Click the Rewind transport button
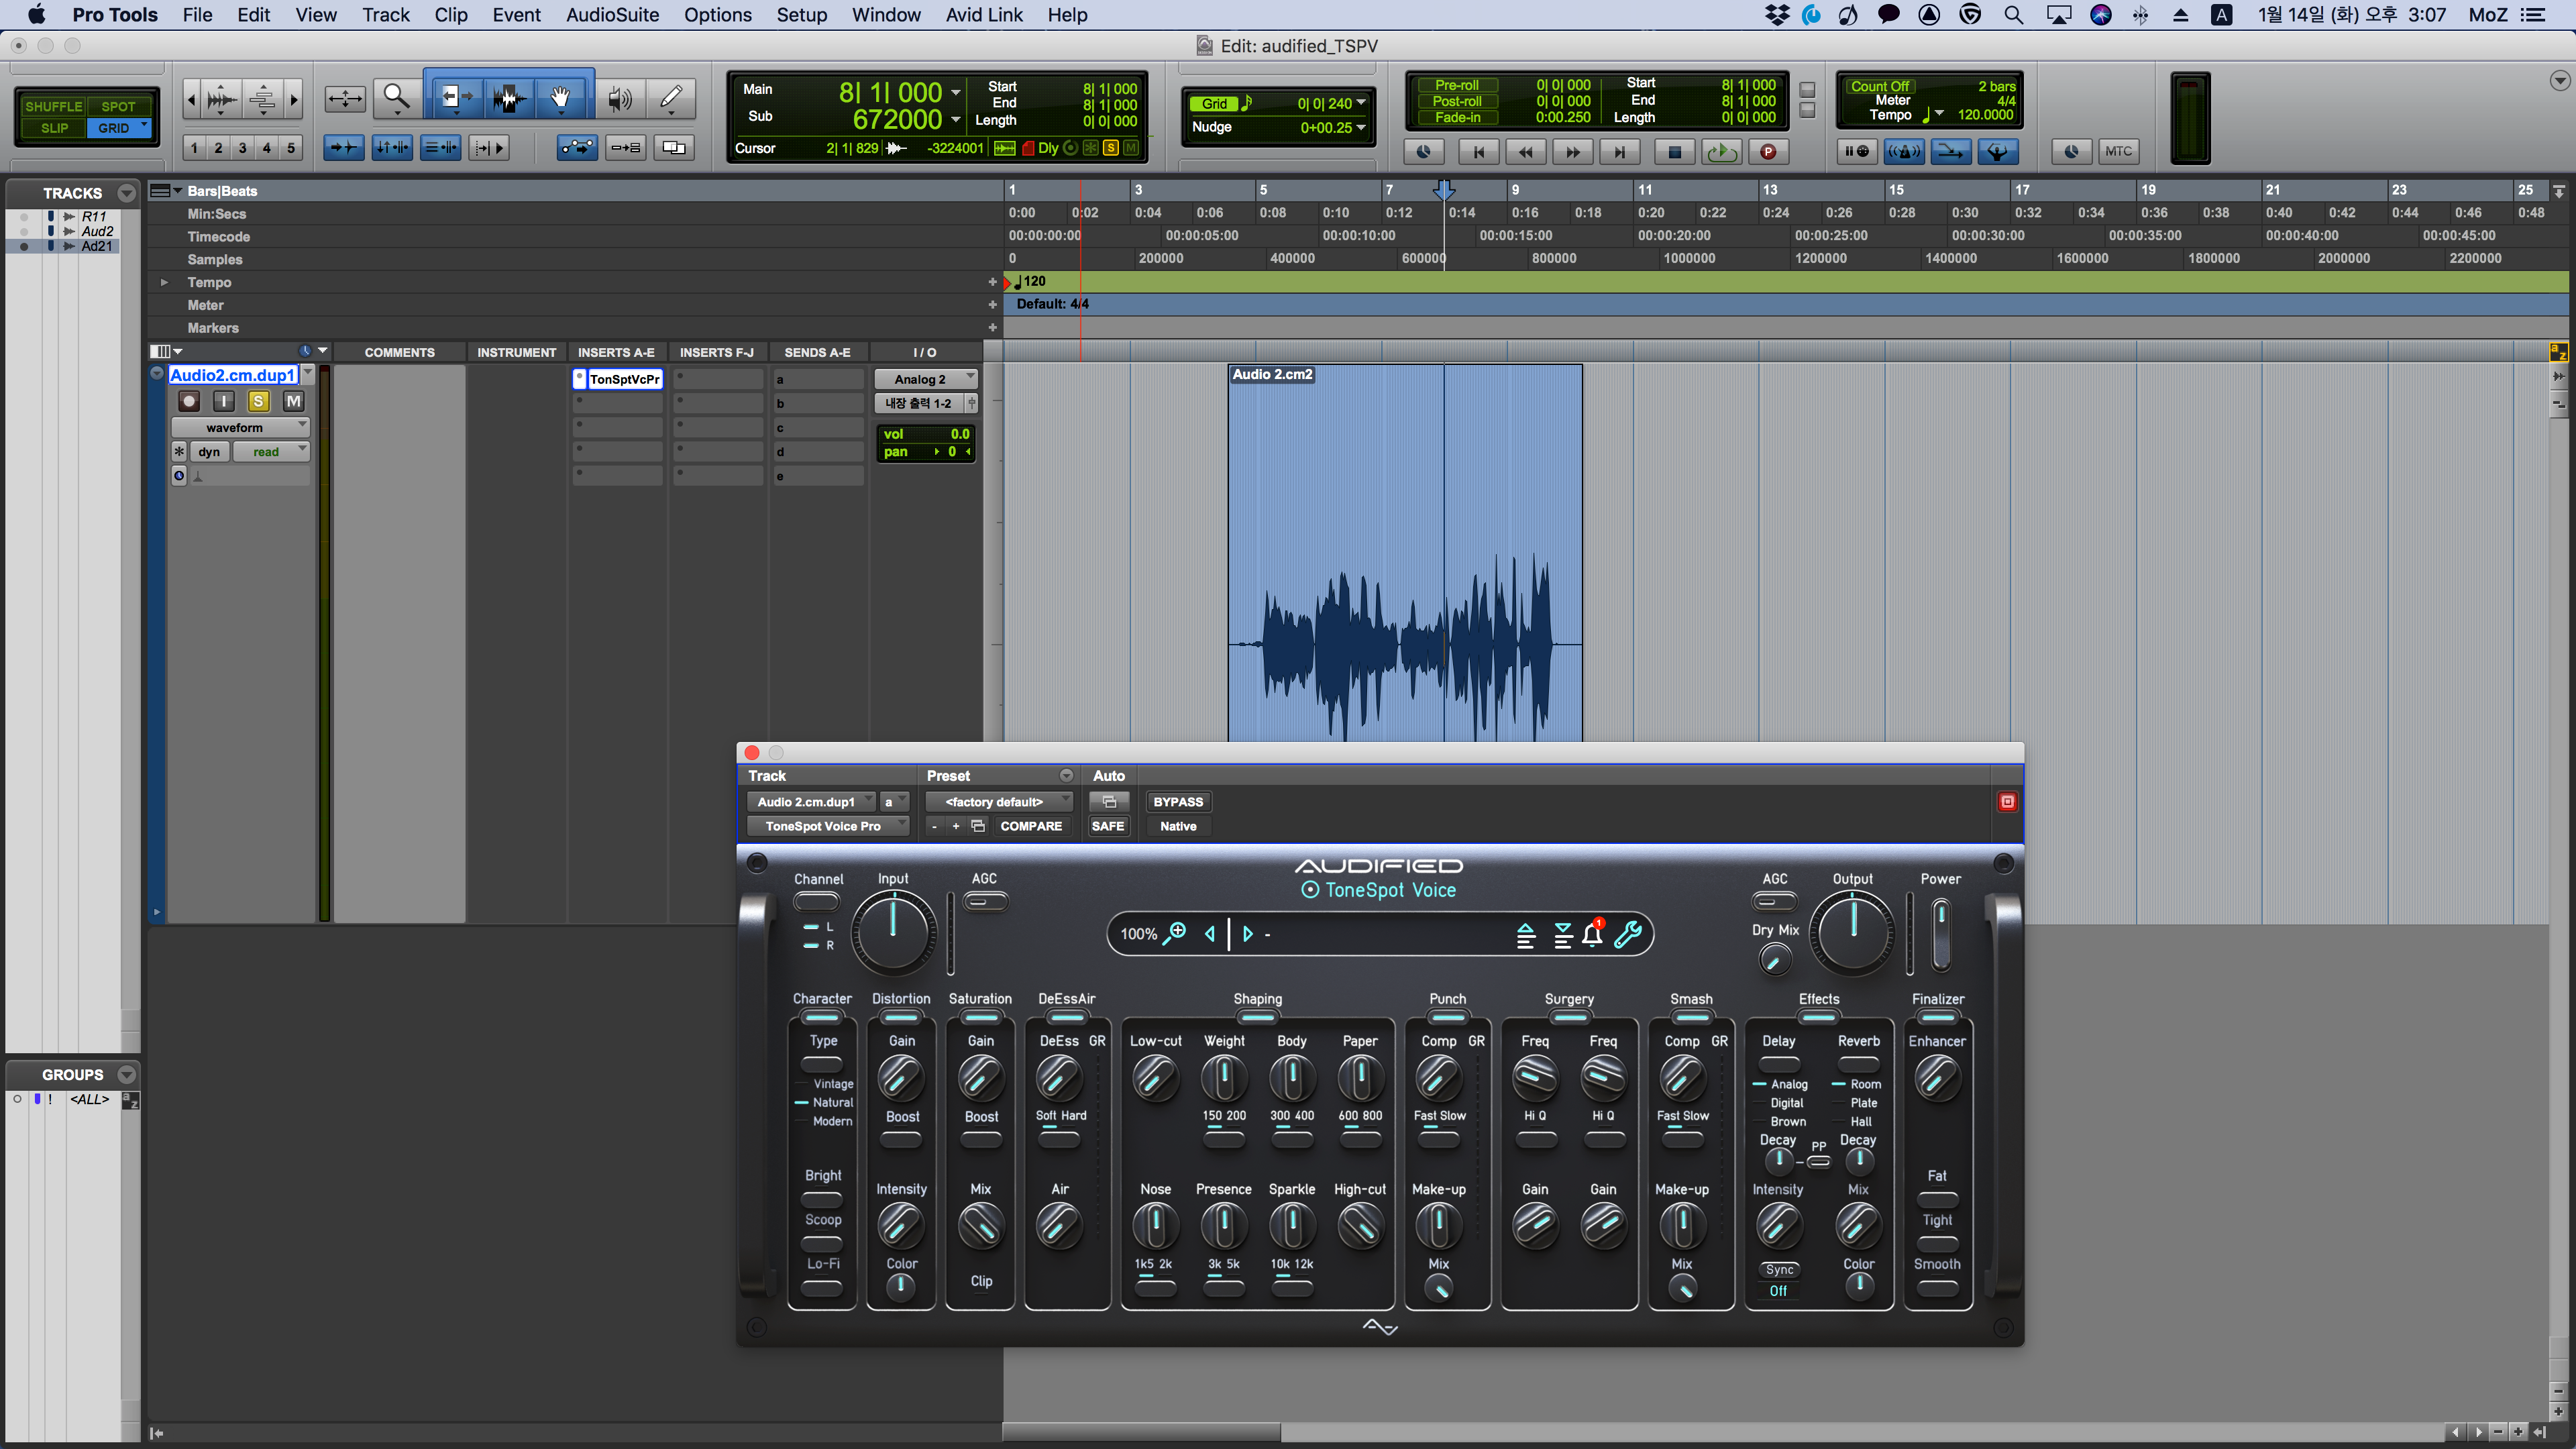 pyautogui.click(x=1526, y=152)
